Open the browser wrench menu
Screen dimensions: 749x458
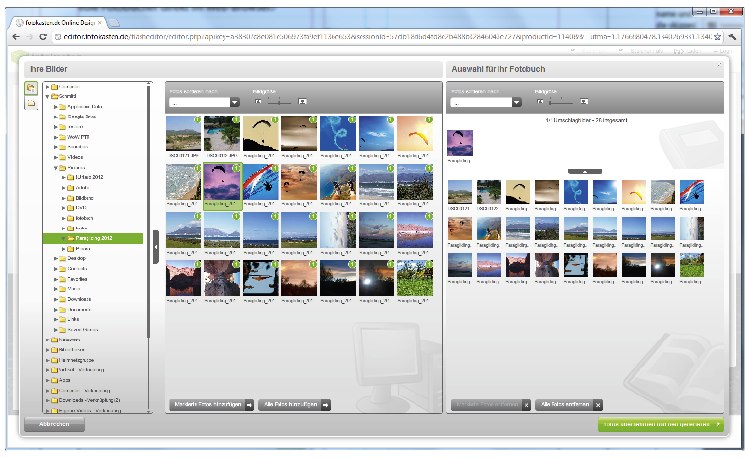pyautogui.click(x=732, y=37)
